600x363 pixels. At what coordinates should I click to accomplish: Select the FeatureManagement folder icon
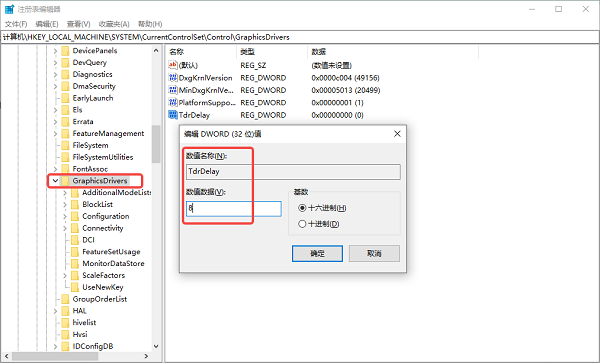coord(65,133)
